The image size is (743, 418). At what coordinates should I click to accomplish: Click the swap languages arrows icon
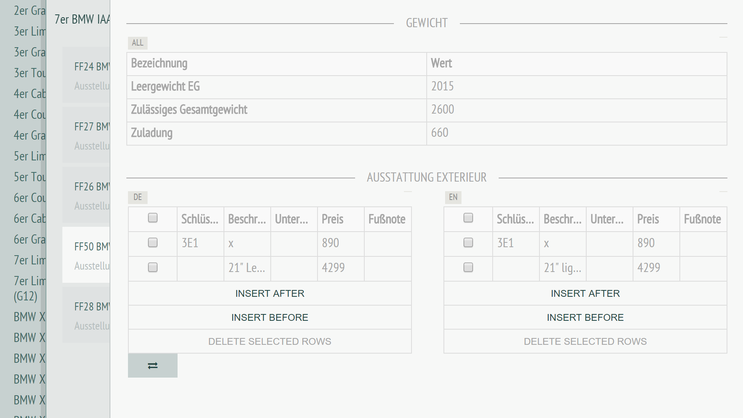coord(152,366)
